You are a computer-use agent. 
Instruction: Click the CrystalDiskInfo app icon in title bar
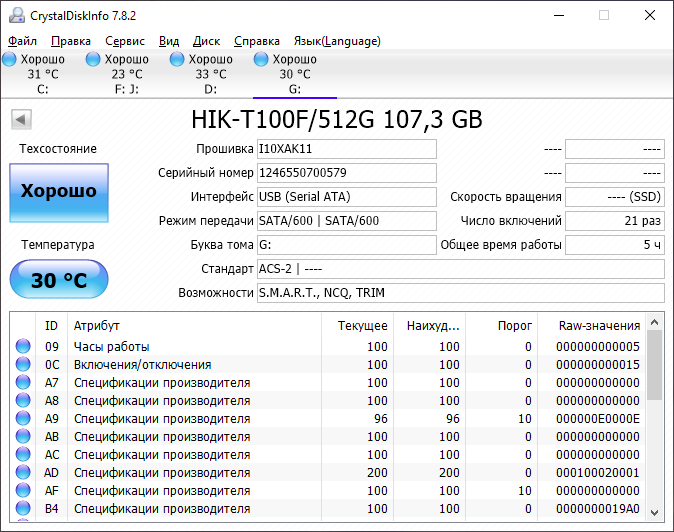[x=17, y=15]
